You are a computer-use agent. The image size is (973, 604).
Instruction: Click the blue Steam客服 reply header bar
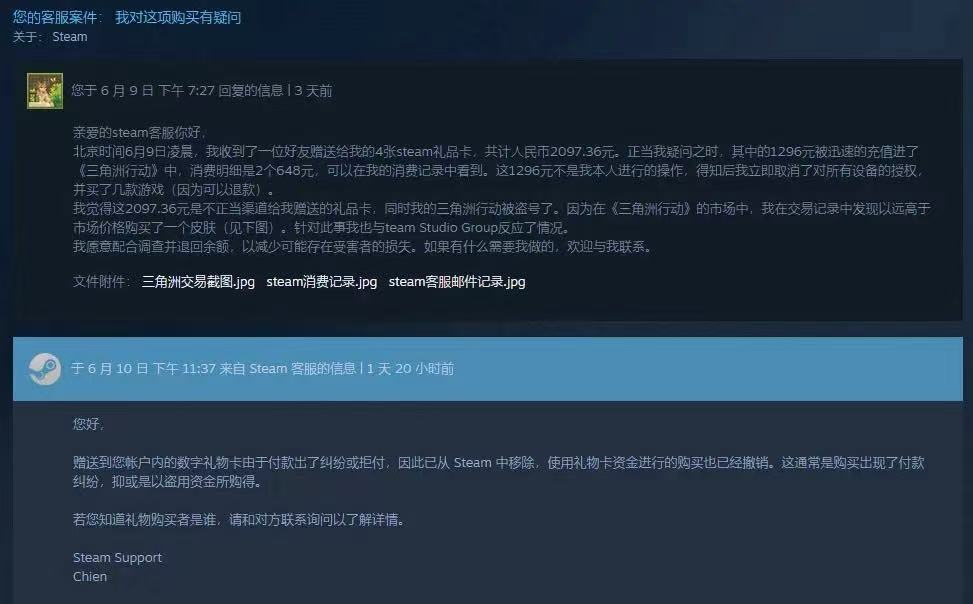(x=488, y=369)
